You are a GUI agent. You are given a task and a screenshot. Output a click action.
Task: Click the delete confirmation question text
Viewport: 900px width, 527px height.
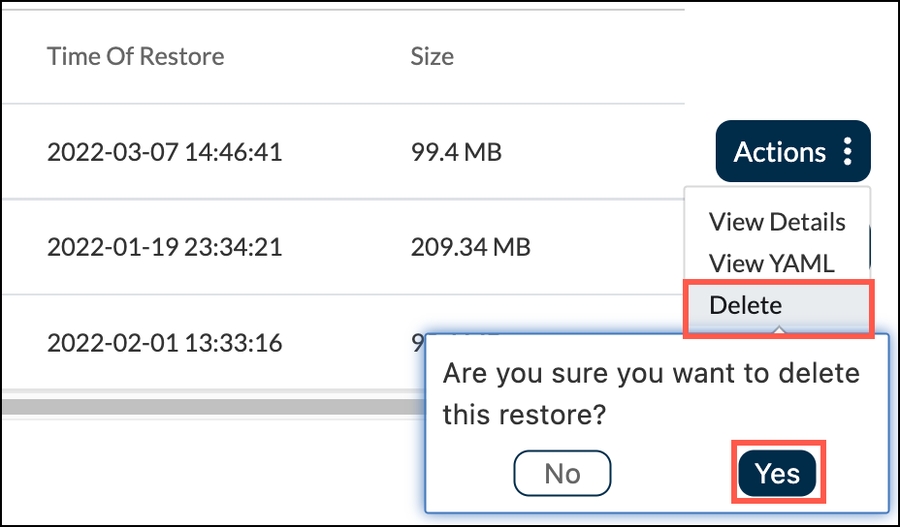point(650,394)
